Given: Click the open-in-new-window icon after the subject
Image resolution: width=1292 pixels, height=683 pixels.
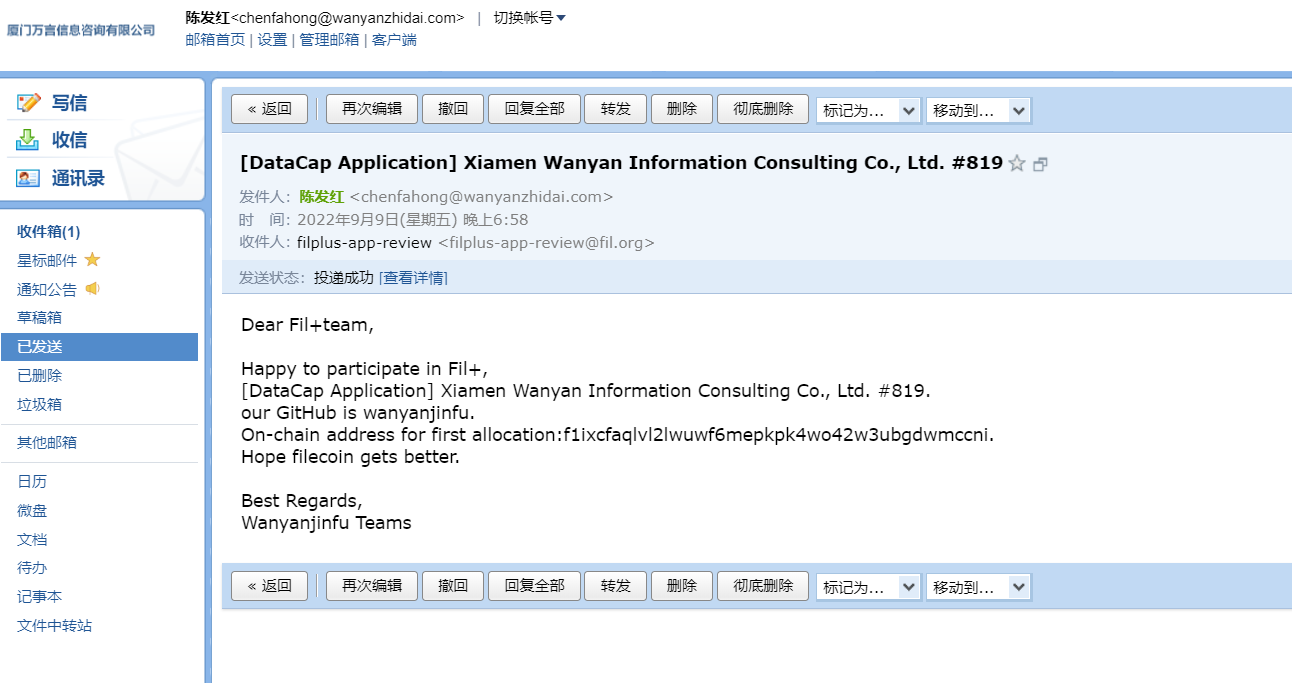Looking at the screenshot, I should coord(1041,163).
